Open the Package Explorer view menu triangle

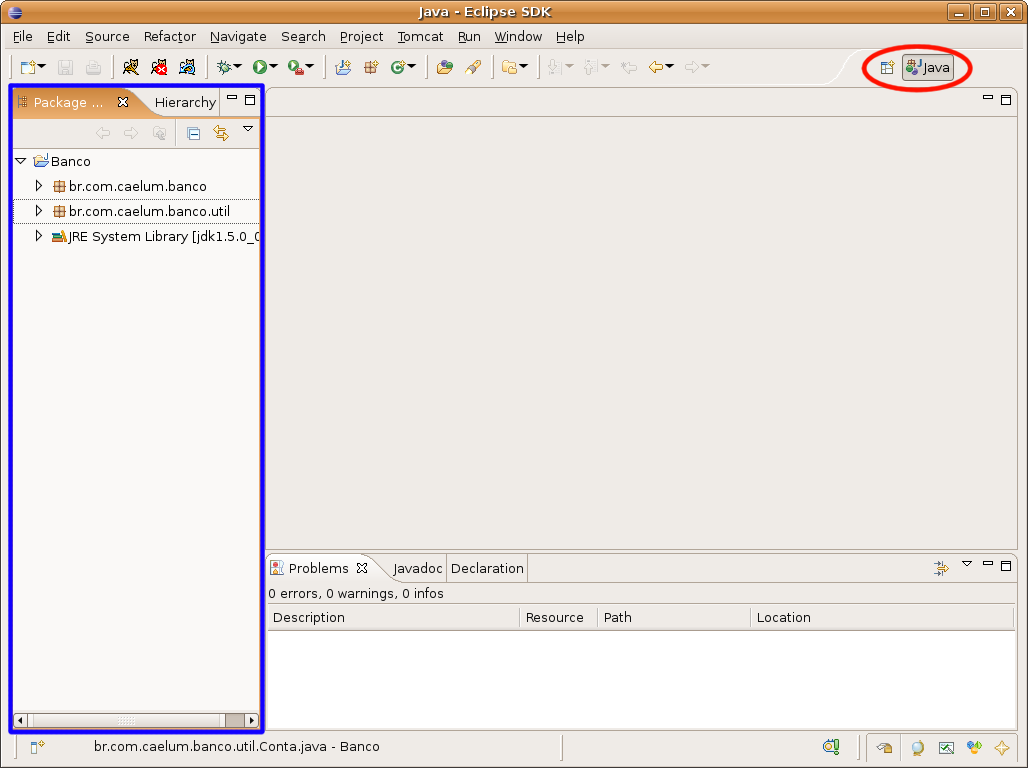(248, 129)
